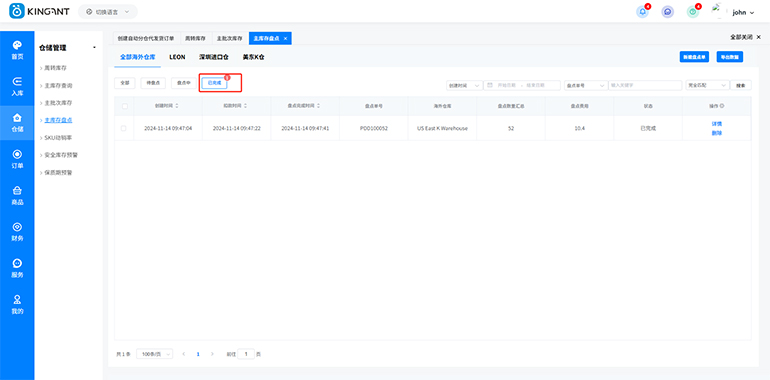Open the 100条/页 page size dropdown
Image resolution: width=770 pixels, height=380 pixels.
point(154,353)
